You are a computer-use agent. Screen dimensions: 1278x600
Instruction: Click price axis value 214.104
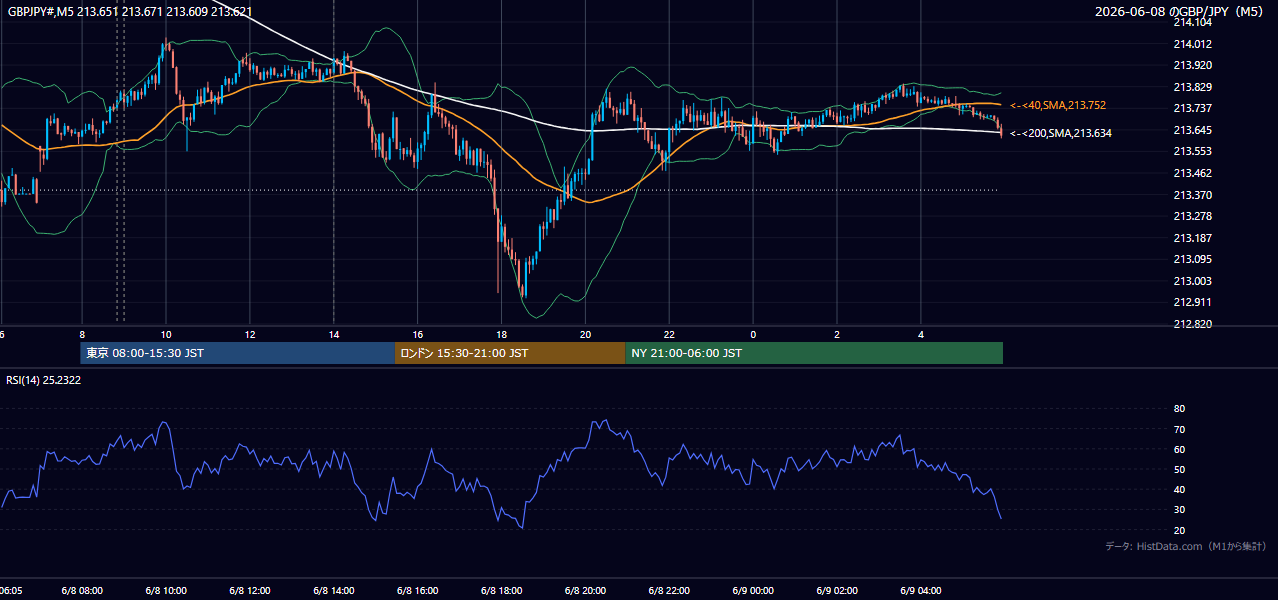click(1192, 22)
